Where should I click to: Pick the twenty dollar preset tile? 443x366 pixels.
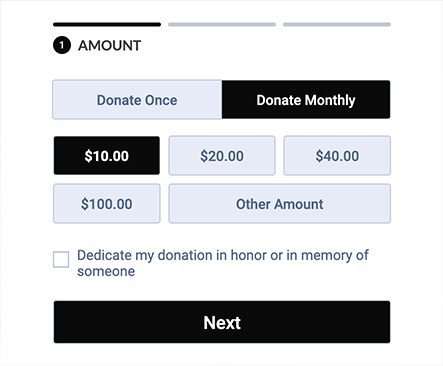[x=222, y=155]
